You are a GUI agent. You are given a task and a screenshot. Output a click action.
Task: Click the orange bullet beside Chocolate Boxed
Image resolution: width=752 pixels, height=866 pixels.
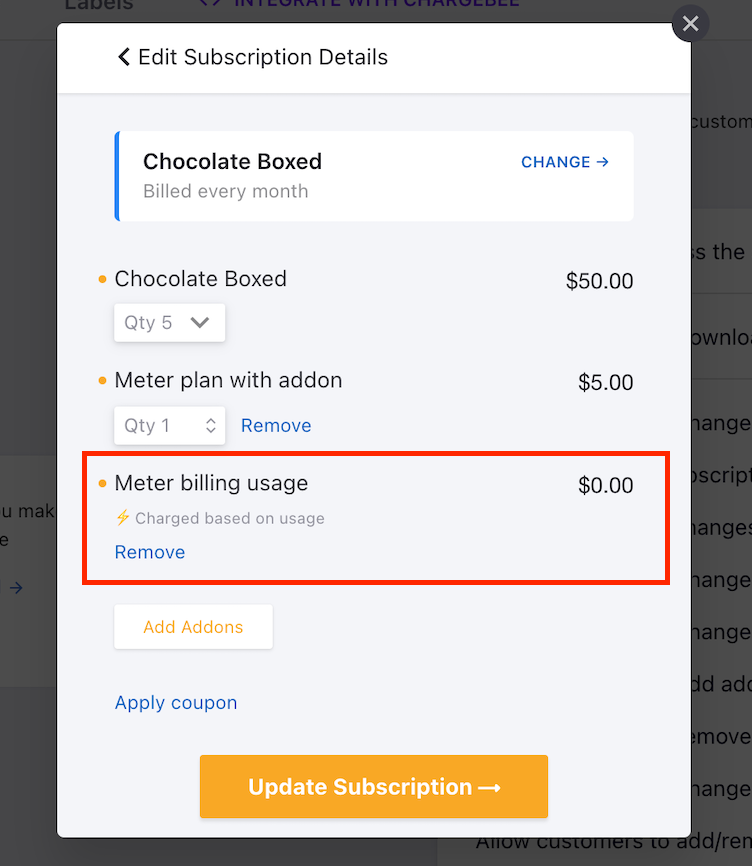pyautogui.click(x=102, y=279)
